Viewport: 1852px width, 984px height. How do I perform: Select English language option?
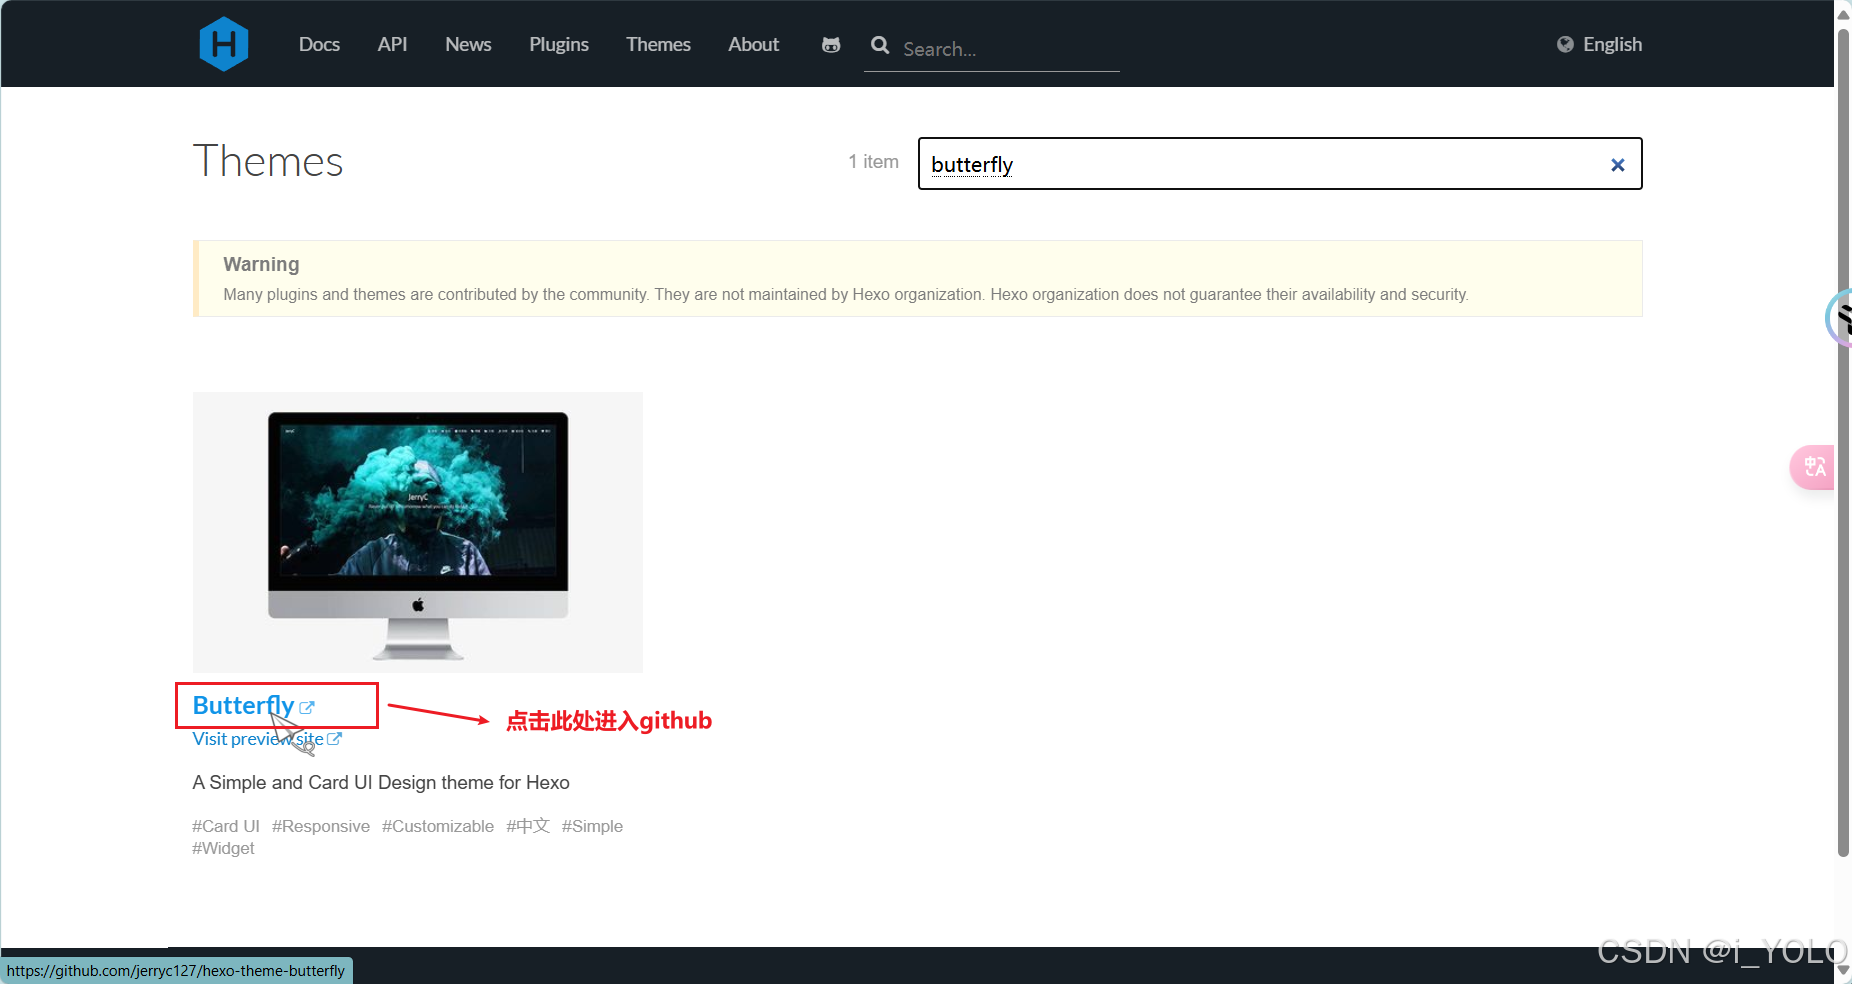pos(1611,44)
